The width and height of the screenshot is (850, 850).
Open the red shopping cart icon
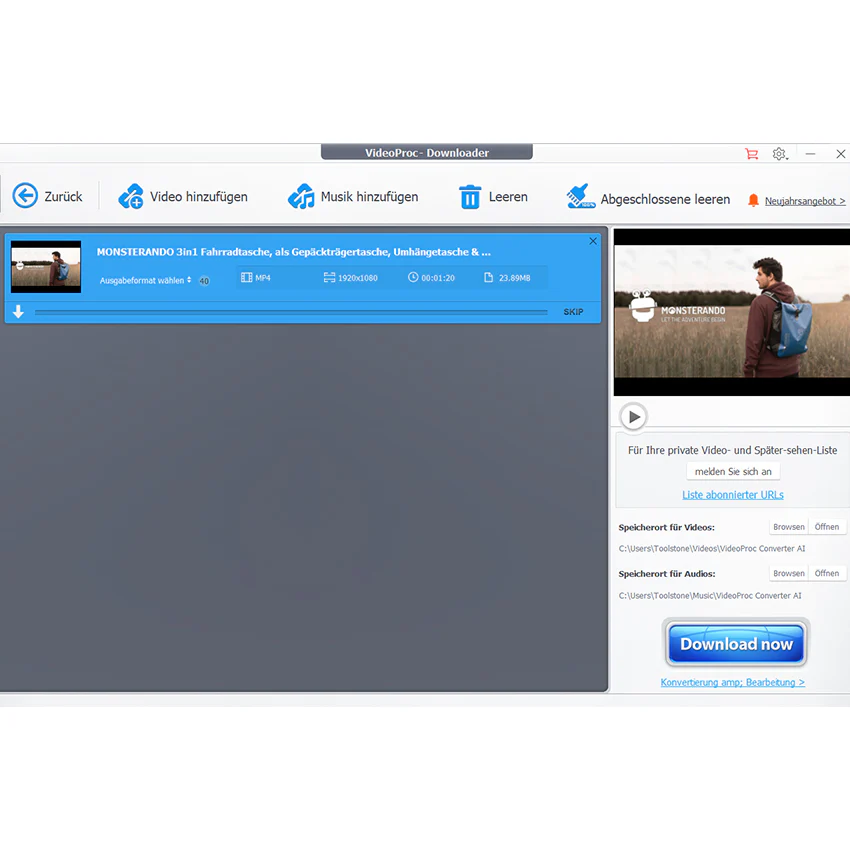point(751,154)
